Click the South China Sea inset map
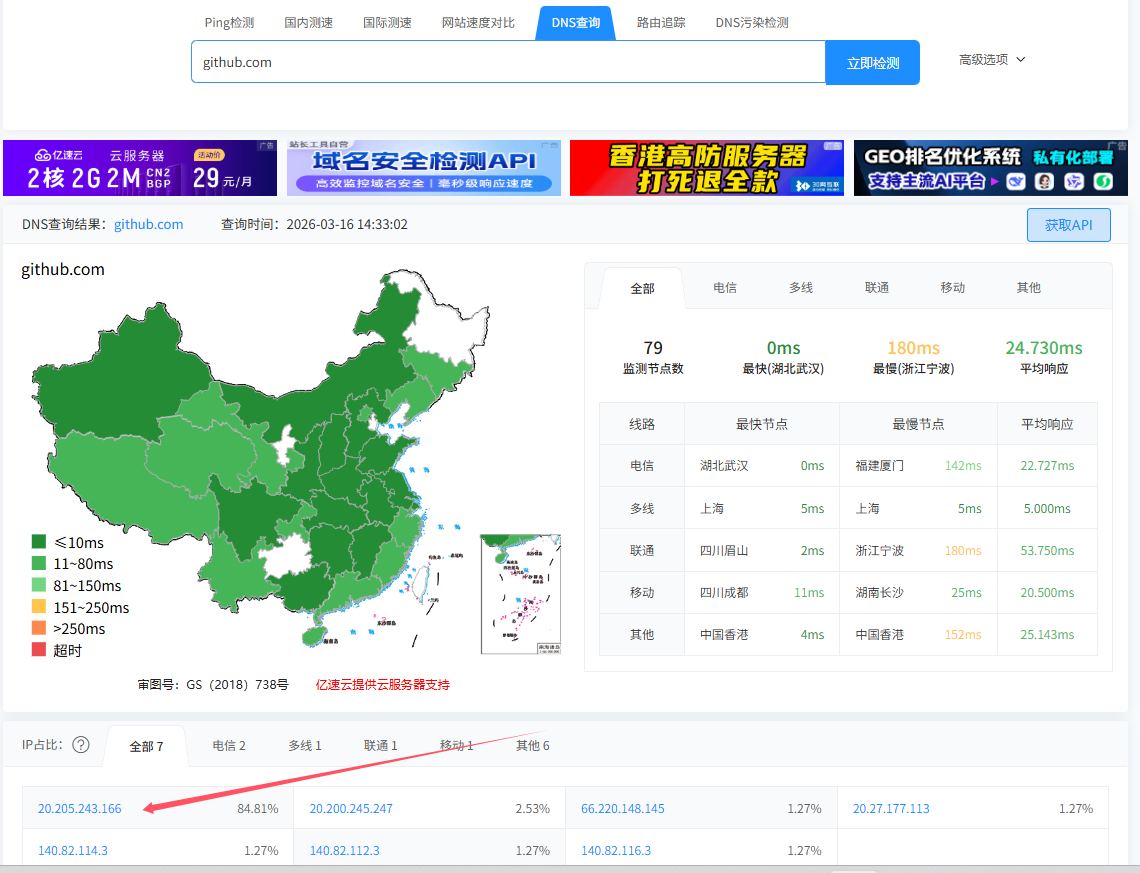The width and height of the screenshot is (1140, 873). point(521,595)
